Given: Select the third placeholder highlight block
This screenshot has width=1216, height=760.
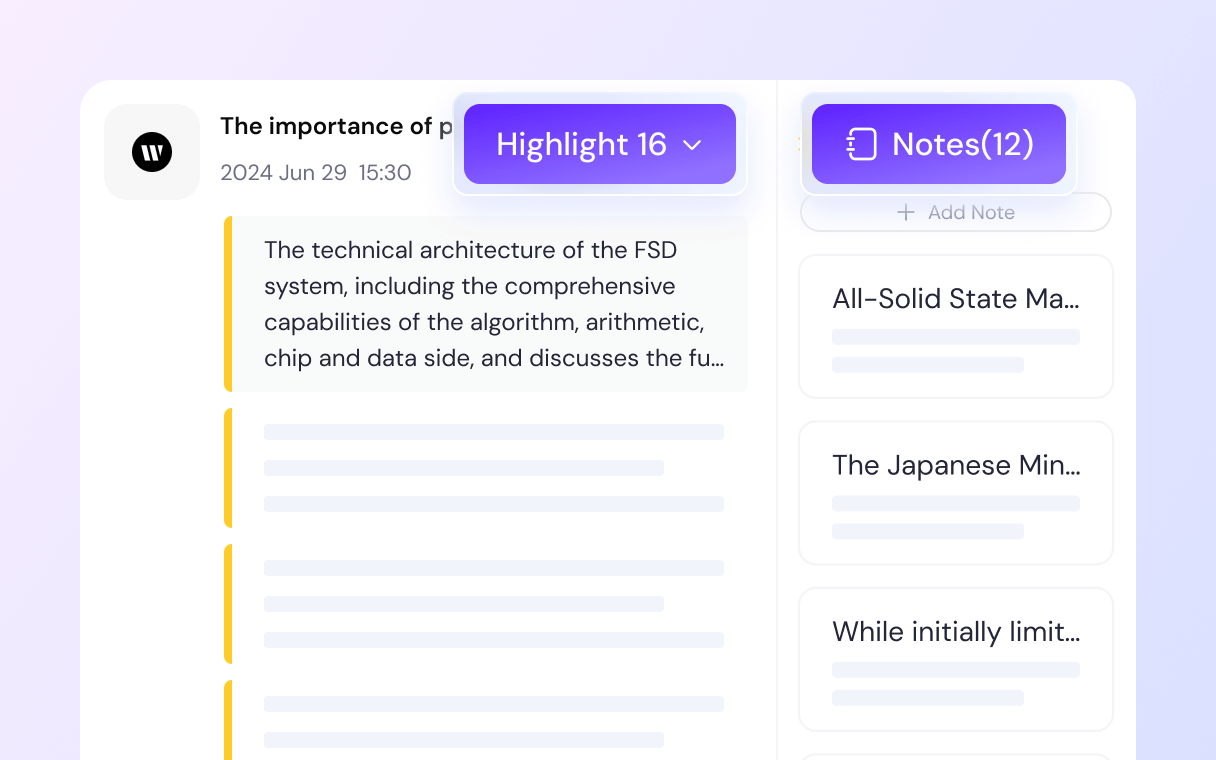Looking at the screenshot, I should click(x=486, y=604).
